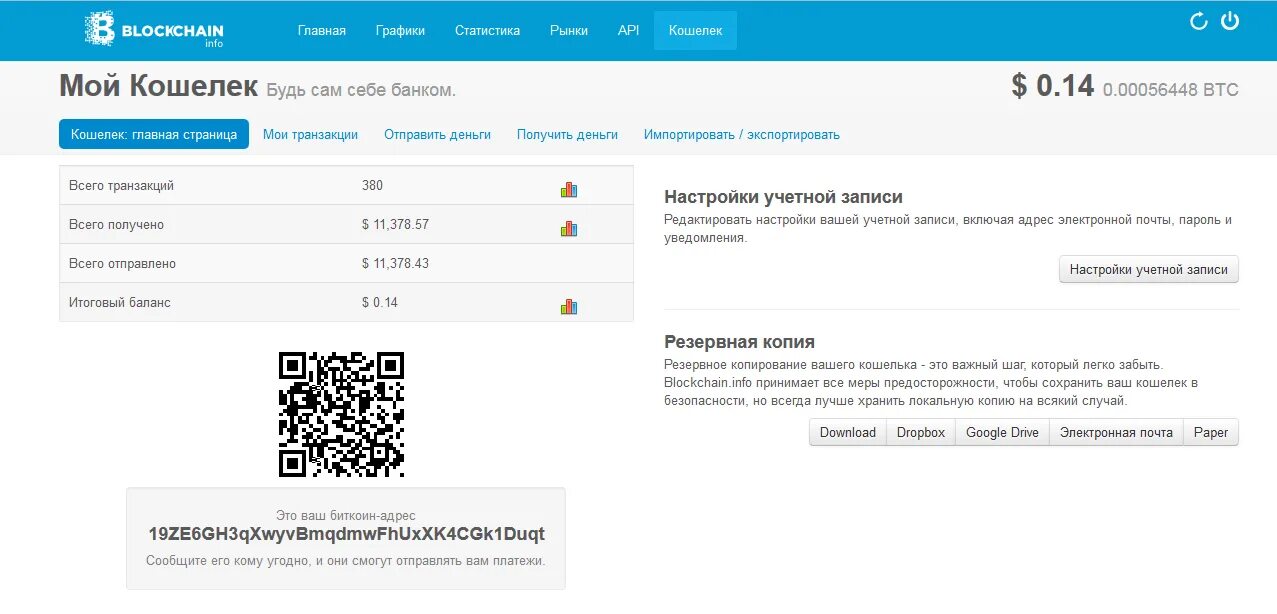The image size is (1277, 614).
Task: Click the Blockchain.info logo
Action: pyautogui.click(x=154, y=30)
